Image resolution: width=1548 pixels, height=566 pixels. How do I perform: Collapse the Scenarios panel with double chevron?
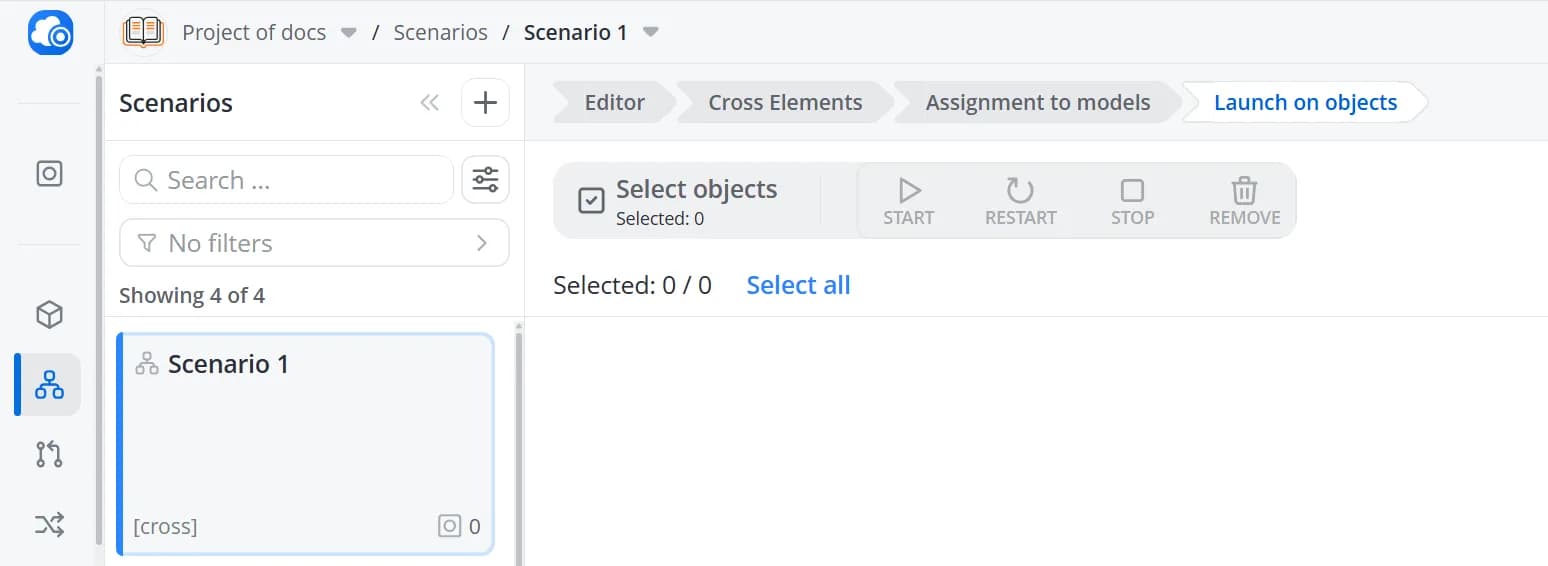point(430,102)
